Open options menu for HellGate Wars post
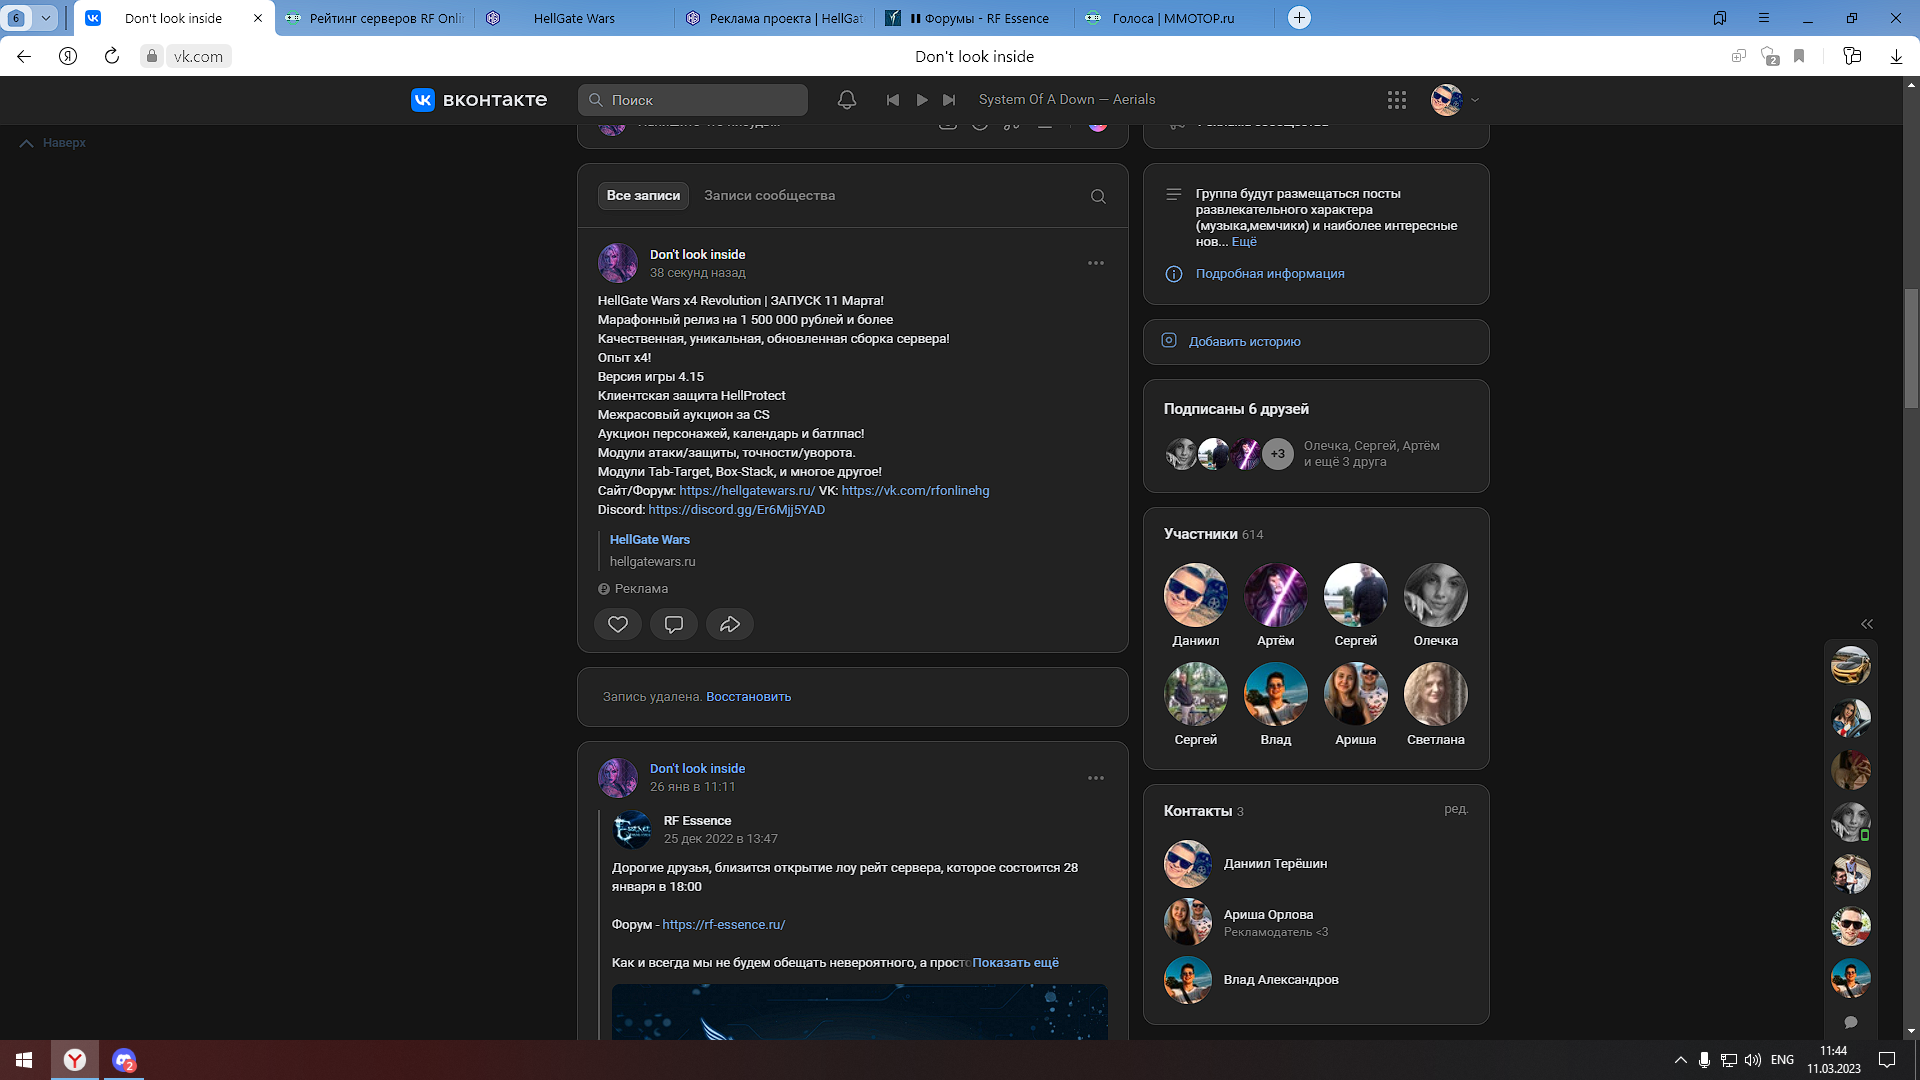Viewport: 1920px width, 1080px height. pyautogui.click(x=1096, y=263)
